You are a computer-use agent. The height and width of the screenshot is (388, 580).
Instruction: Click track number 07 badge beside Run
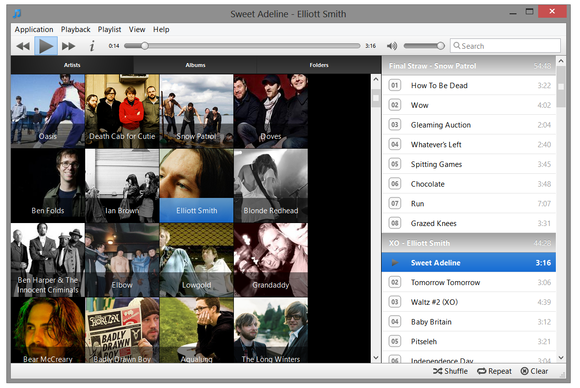coord(395,203)
